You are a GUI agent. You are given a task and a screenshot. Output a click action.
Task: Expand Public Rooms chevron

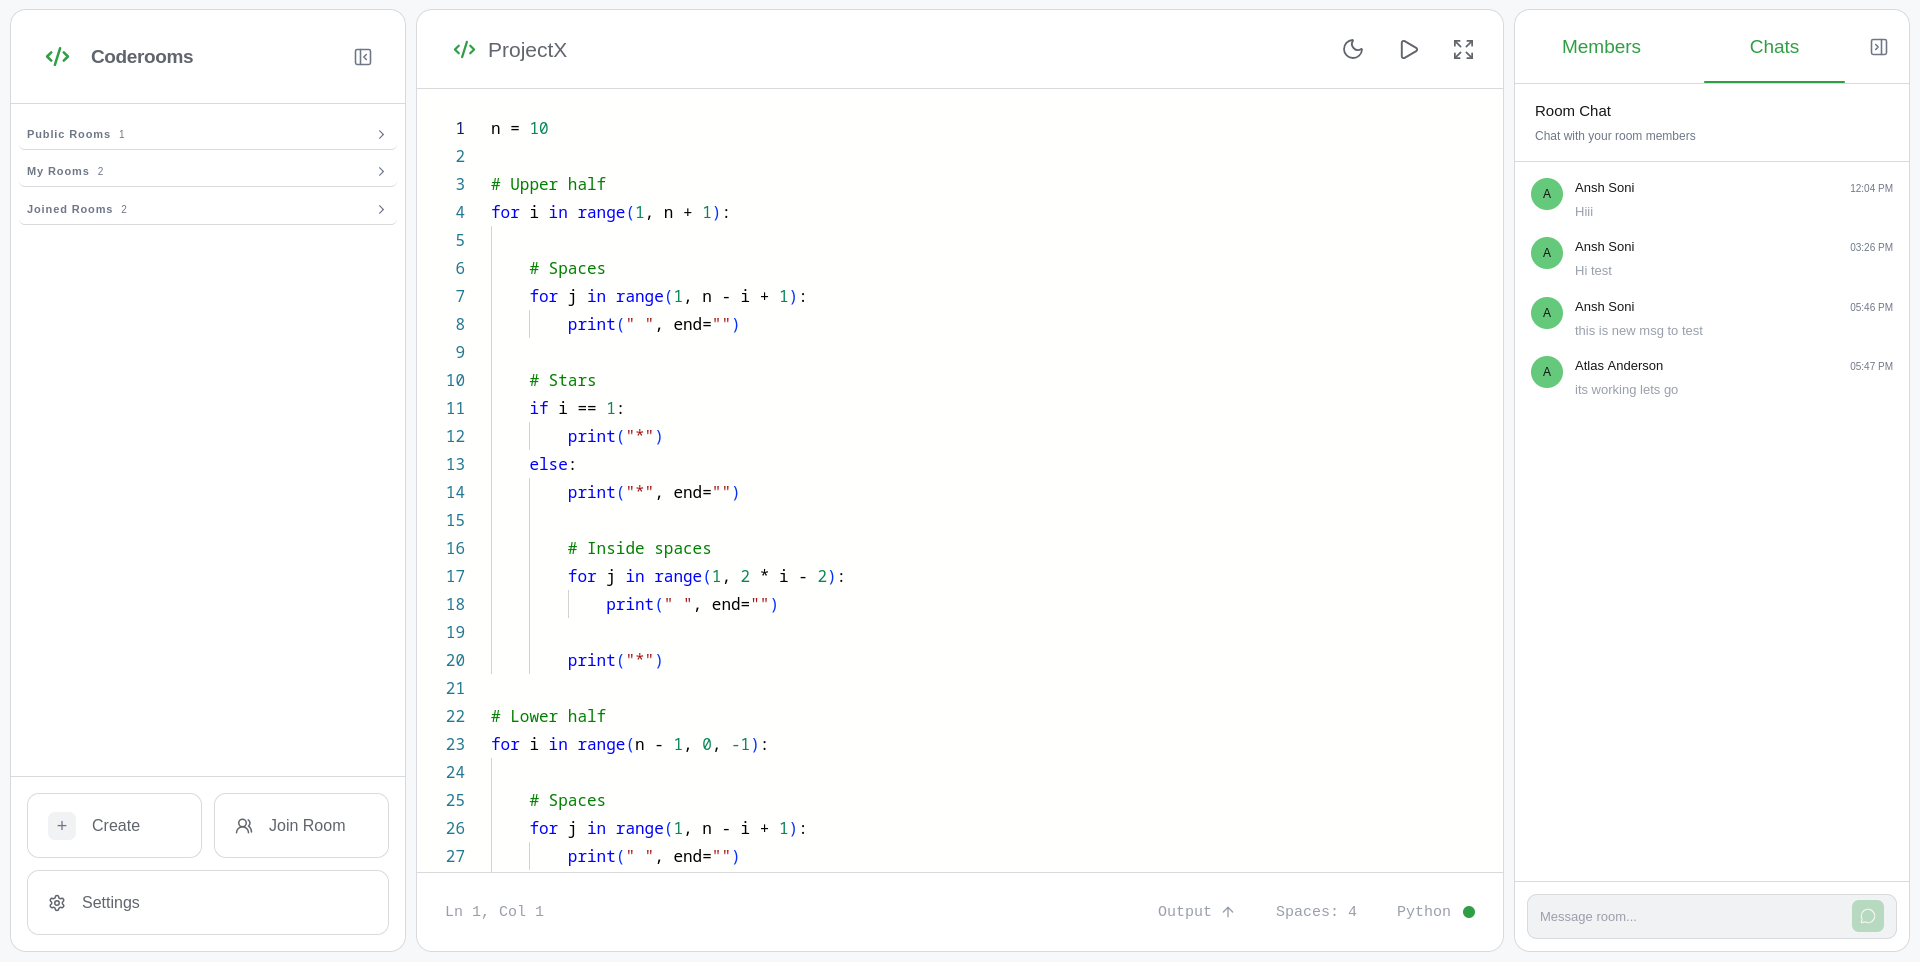[381, 134]
